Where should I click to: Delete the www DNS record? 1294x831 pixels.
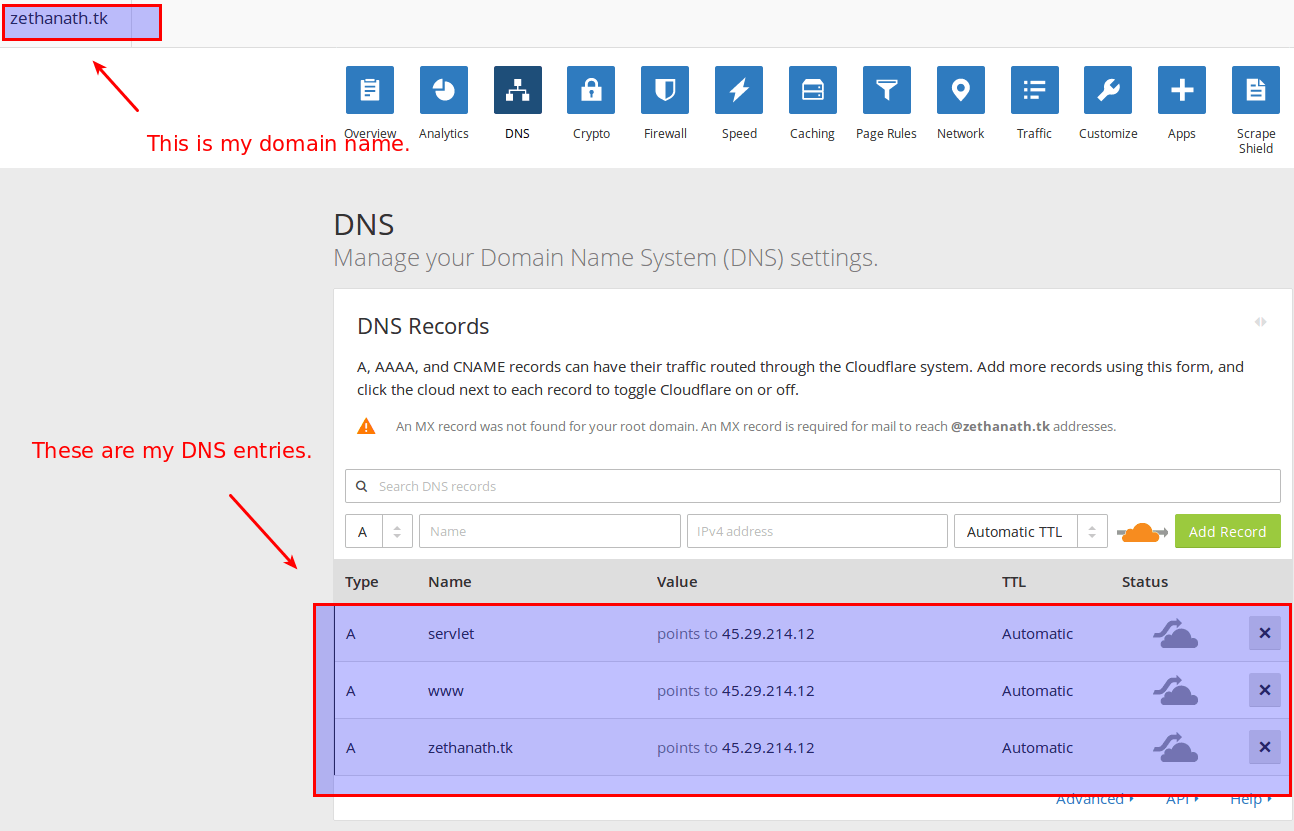click(x=1265, y=690)
